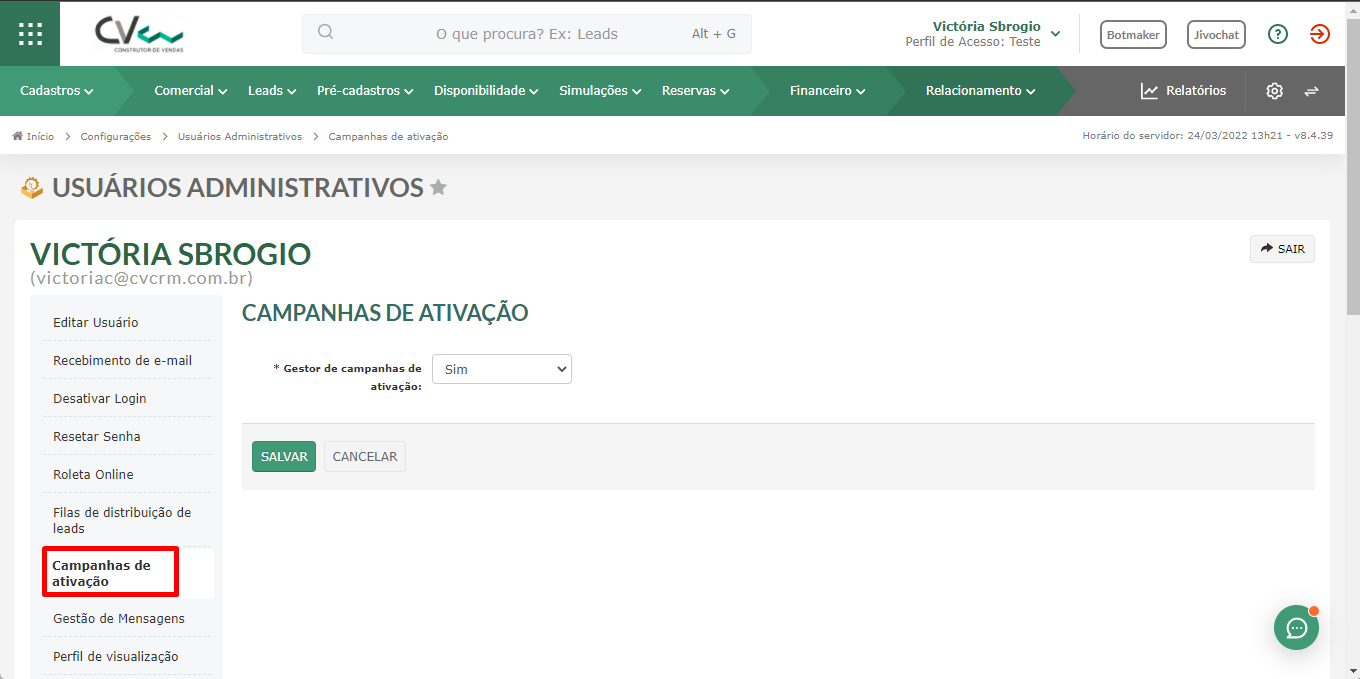Favorite page with the star icon
The height and width of the screenshot is (679, 1360).
[x=438, y=187]
